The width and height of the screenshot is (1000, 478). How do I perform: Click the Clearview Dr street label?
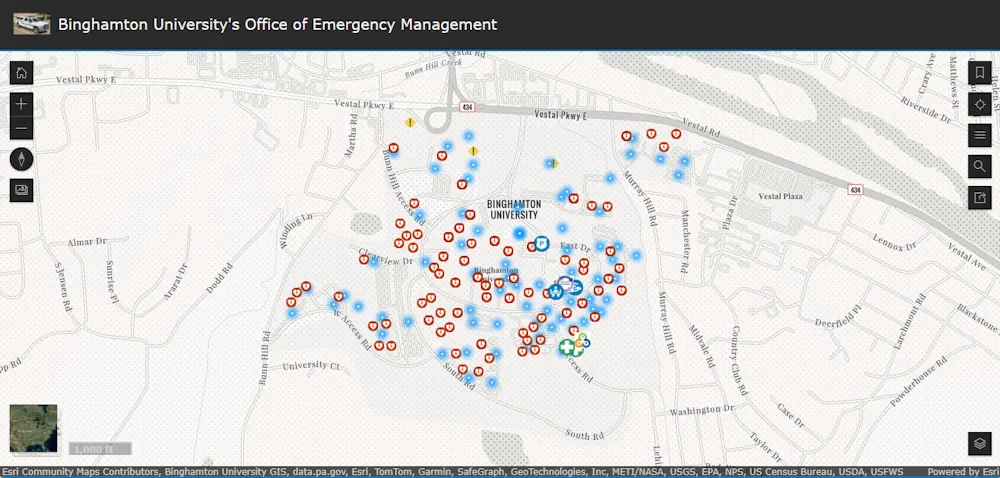coord(387,257)
